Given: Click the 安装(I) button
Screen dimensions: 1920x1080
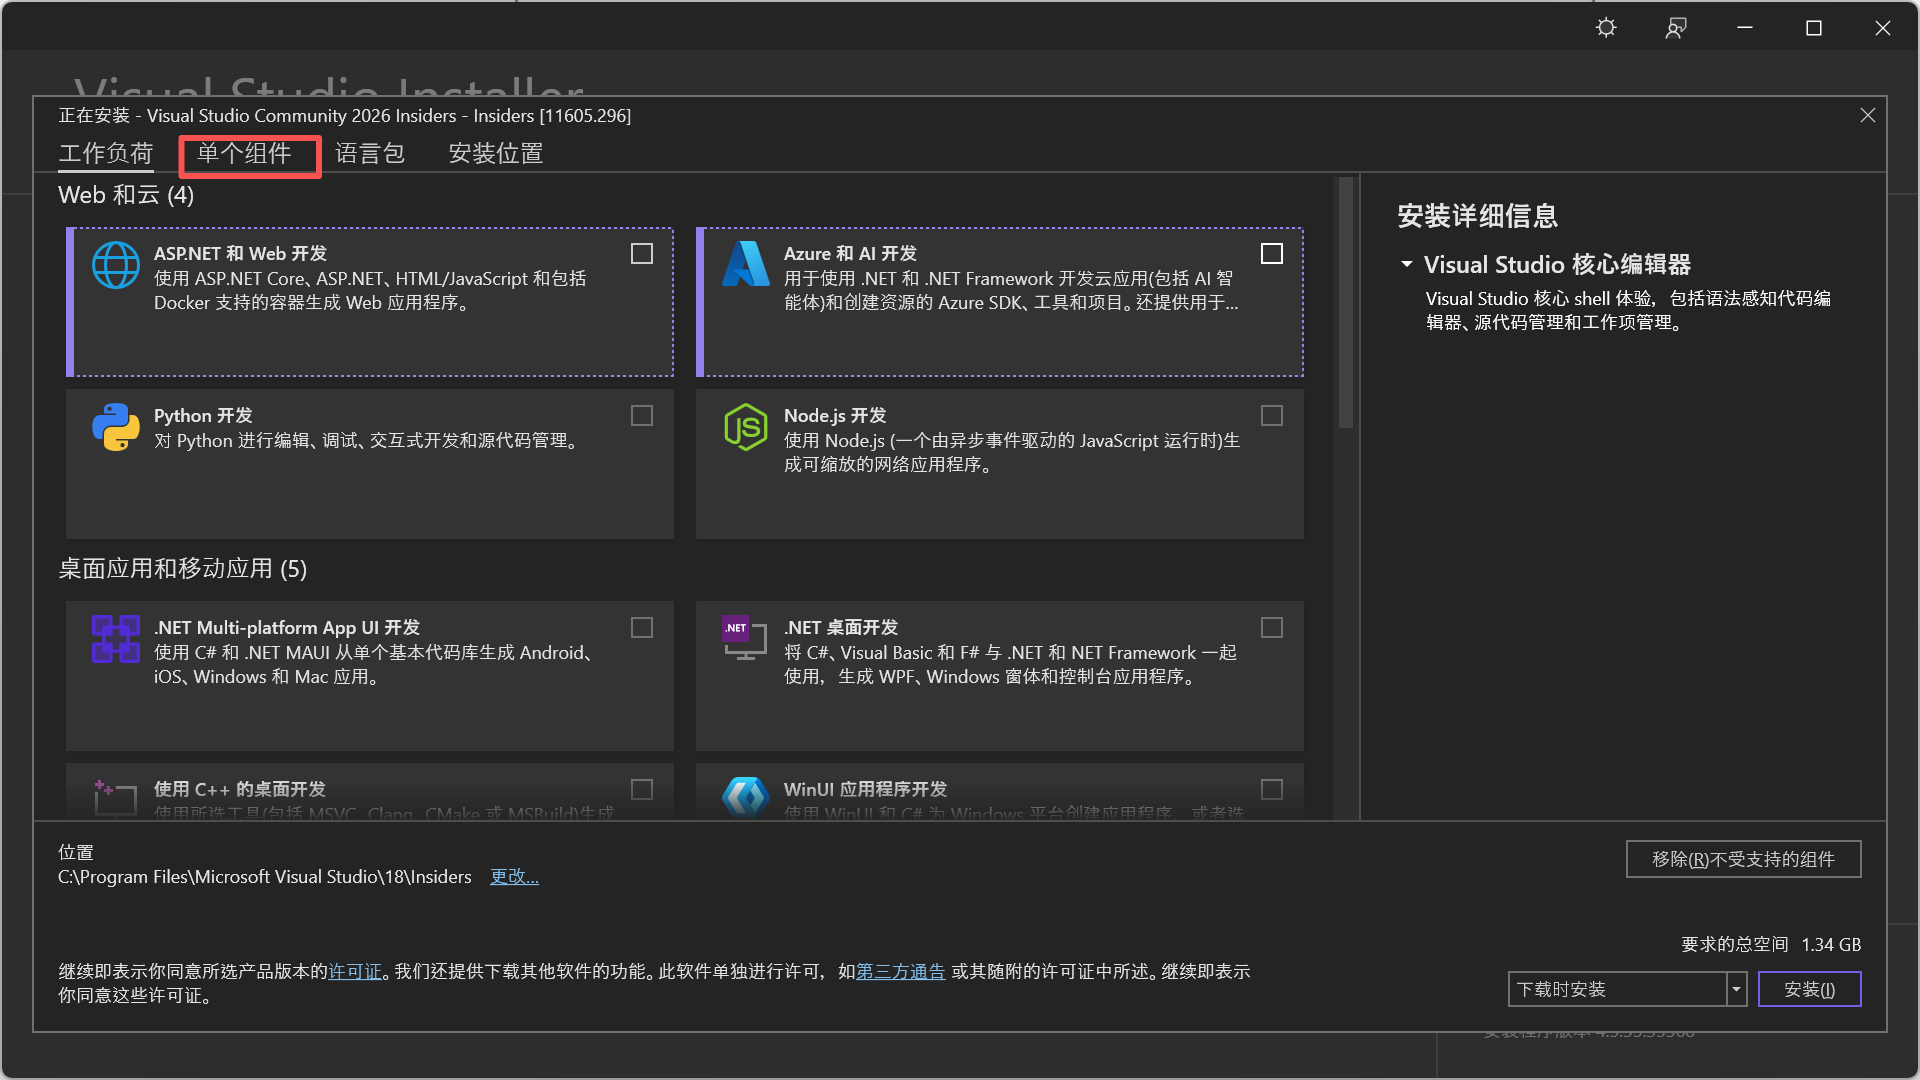Looking at the screenshot, I should coord(1809,989).
